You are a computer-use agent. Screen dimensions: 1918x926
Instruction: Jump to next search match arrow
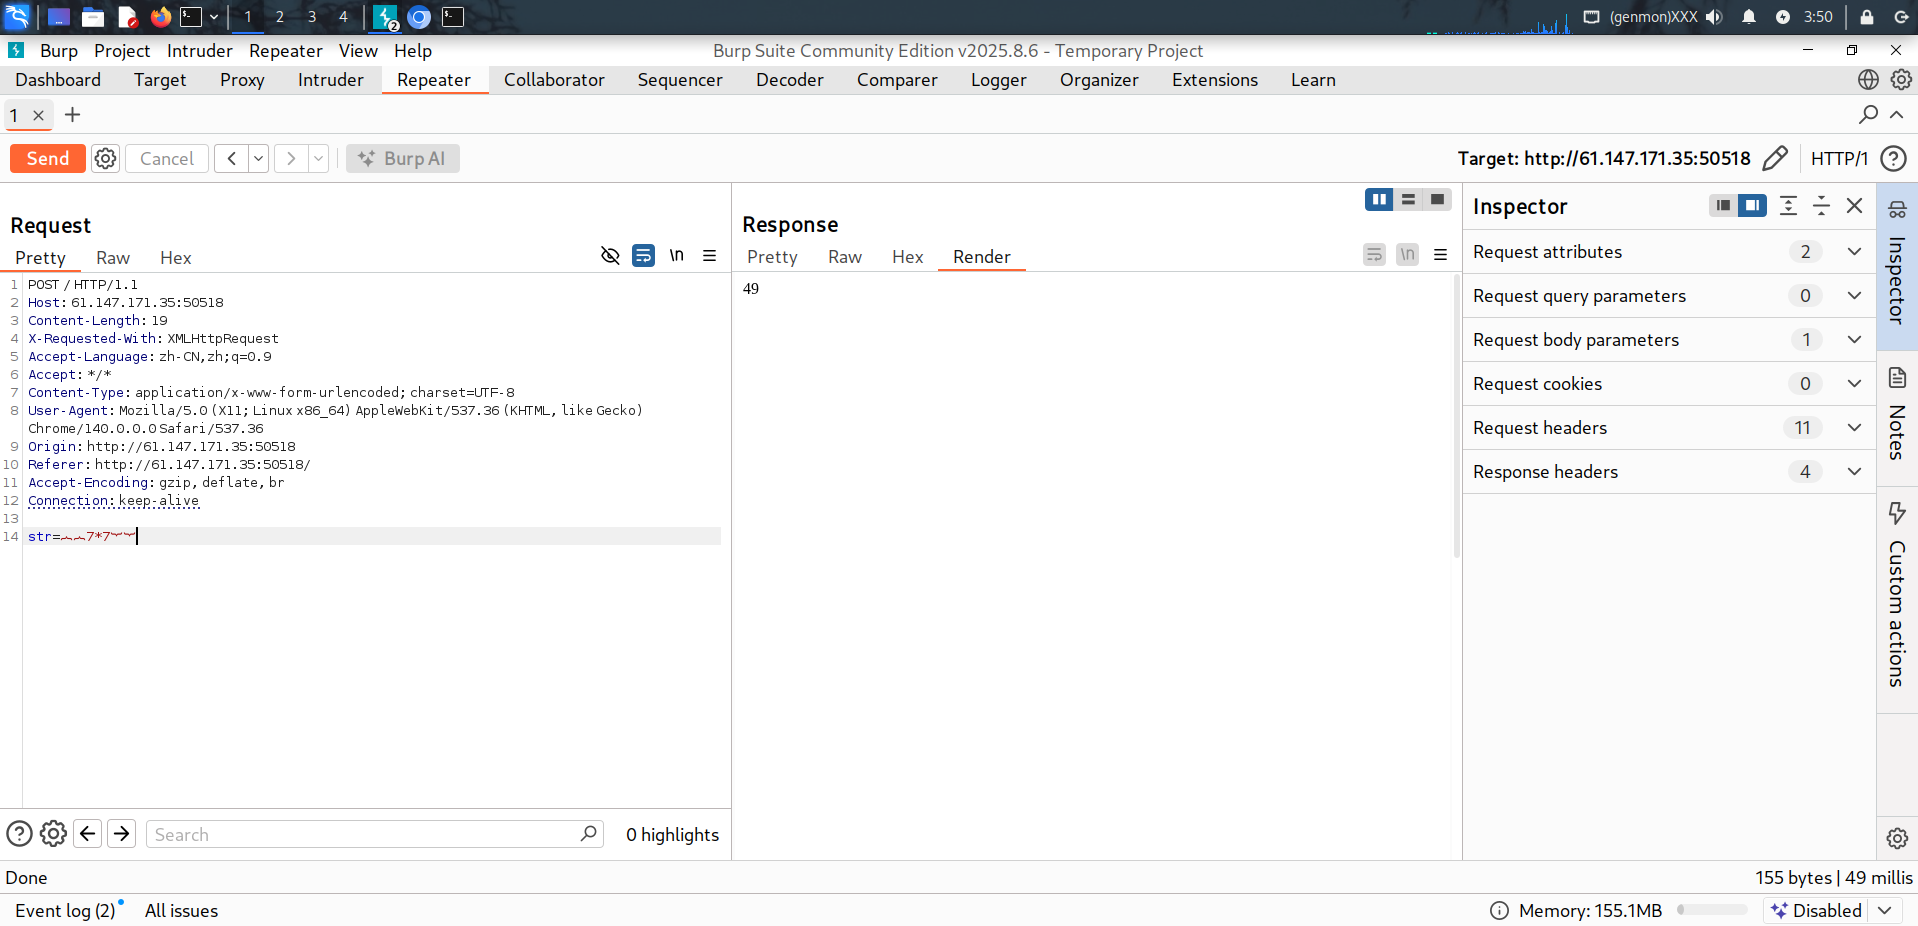pos(122,833)
